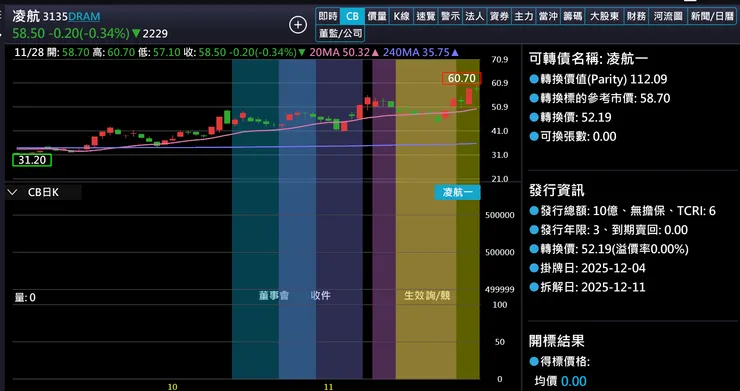
Task: Open the 董監/公司 tab
Action: pos(340,34)
